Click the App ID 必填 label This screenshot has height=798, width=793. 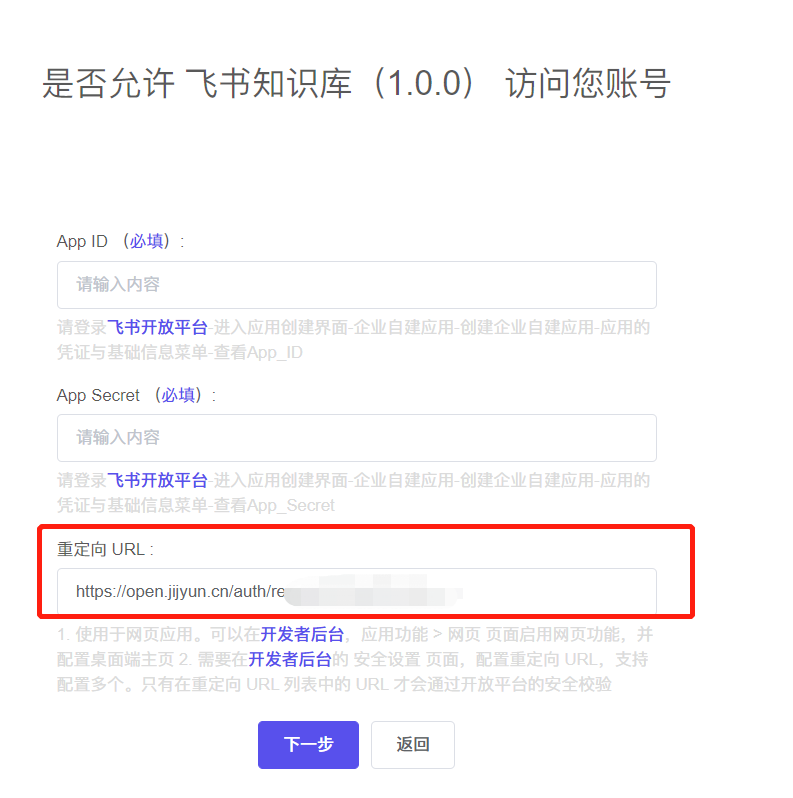[147, 241]
